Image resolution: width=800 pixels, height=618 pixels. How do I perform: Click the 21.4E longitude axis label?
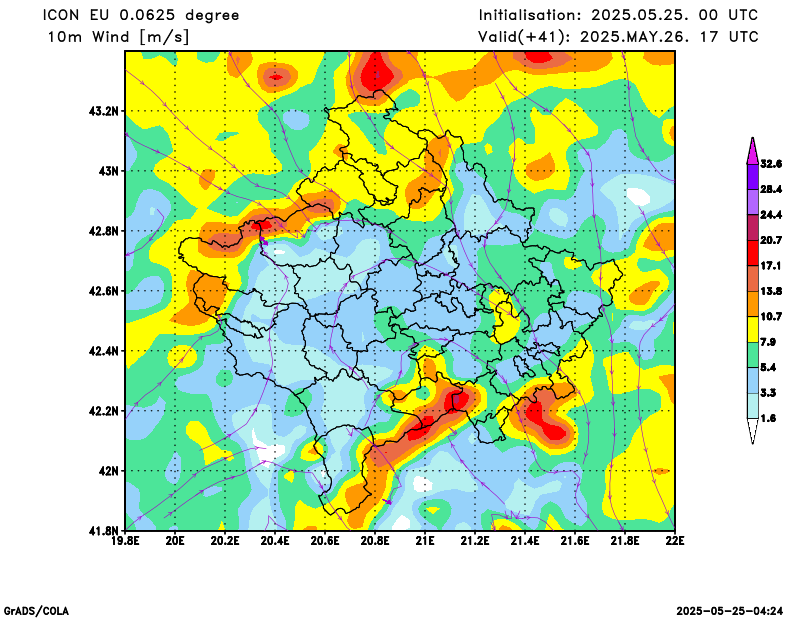click(x=526, y=540)
